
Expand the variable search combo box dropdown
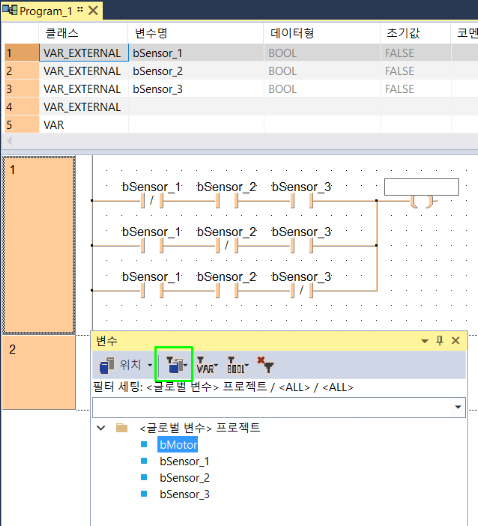coord(458,407)
